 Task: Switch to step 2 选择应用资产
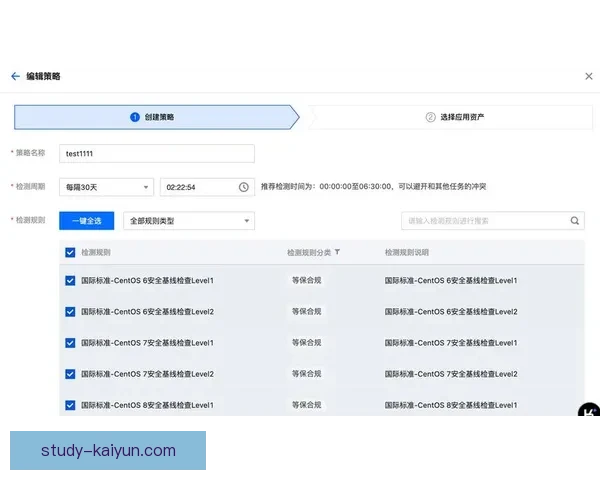coord(451,117)
